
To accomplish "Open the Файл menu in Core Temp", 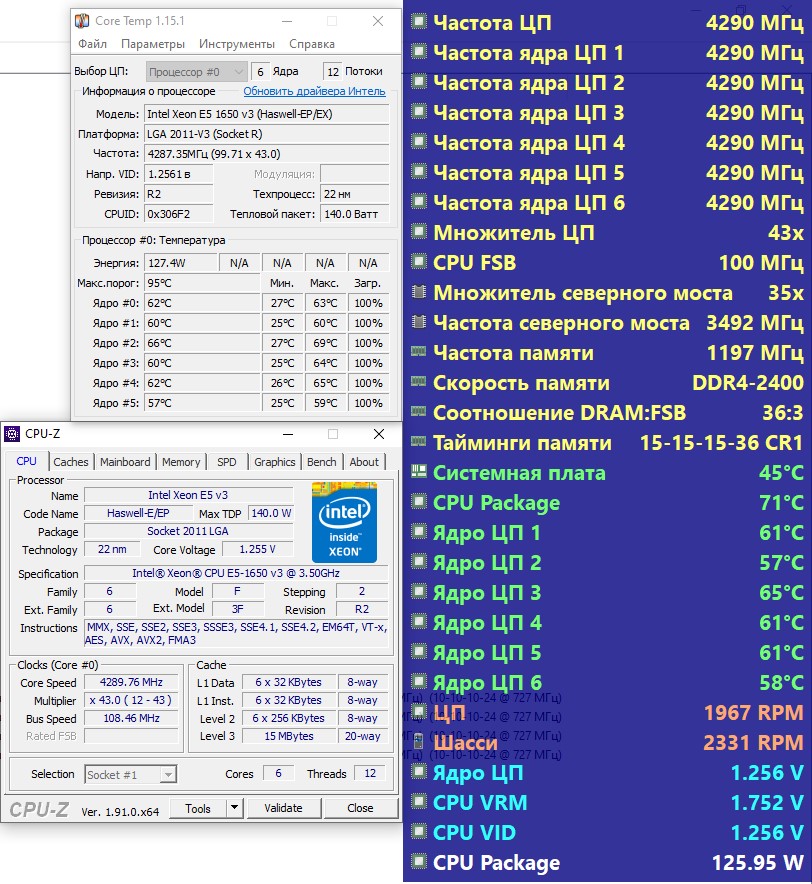I will click(92, 44).
